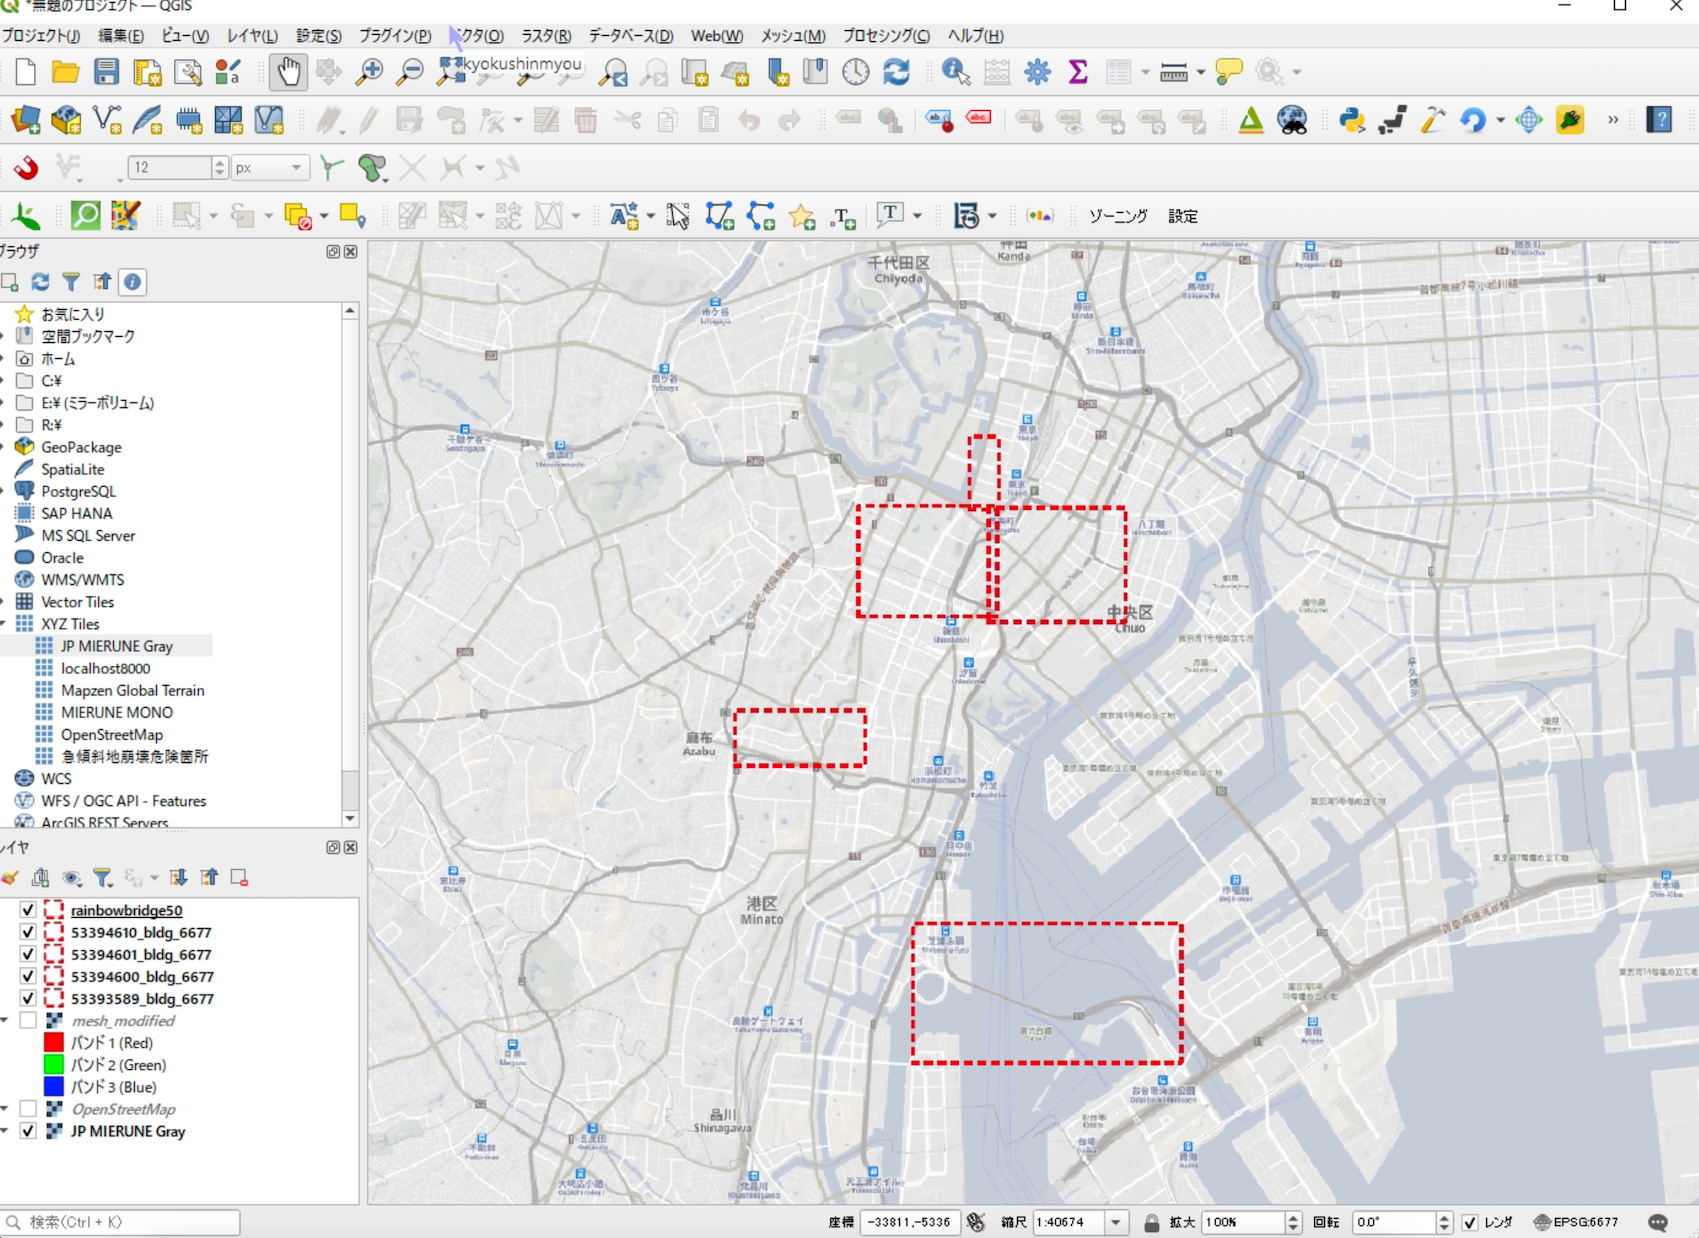The height and width of the screenshot is (1238, 1699).
Task: Open the EPSG:6677 CRS button
Action: [1576, 1222]
